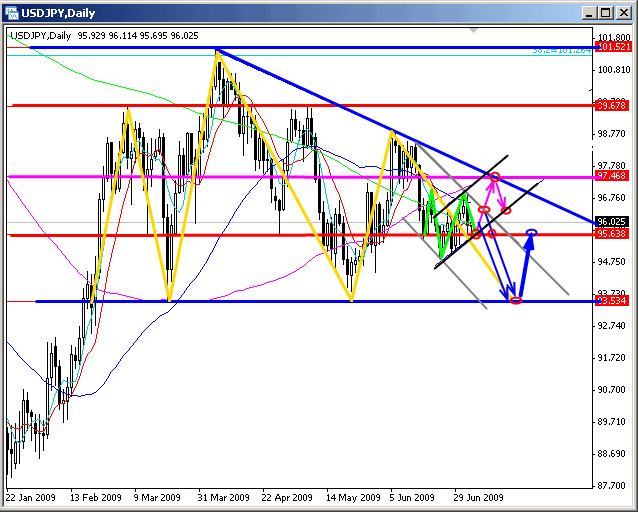Click the 9 Mar 2009 date label
The height and width of the screenshot is (512, 638).
(x=157, y=497)
